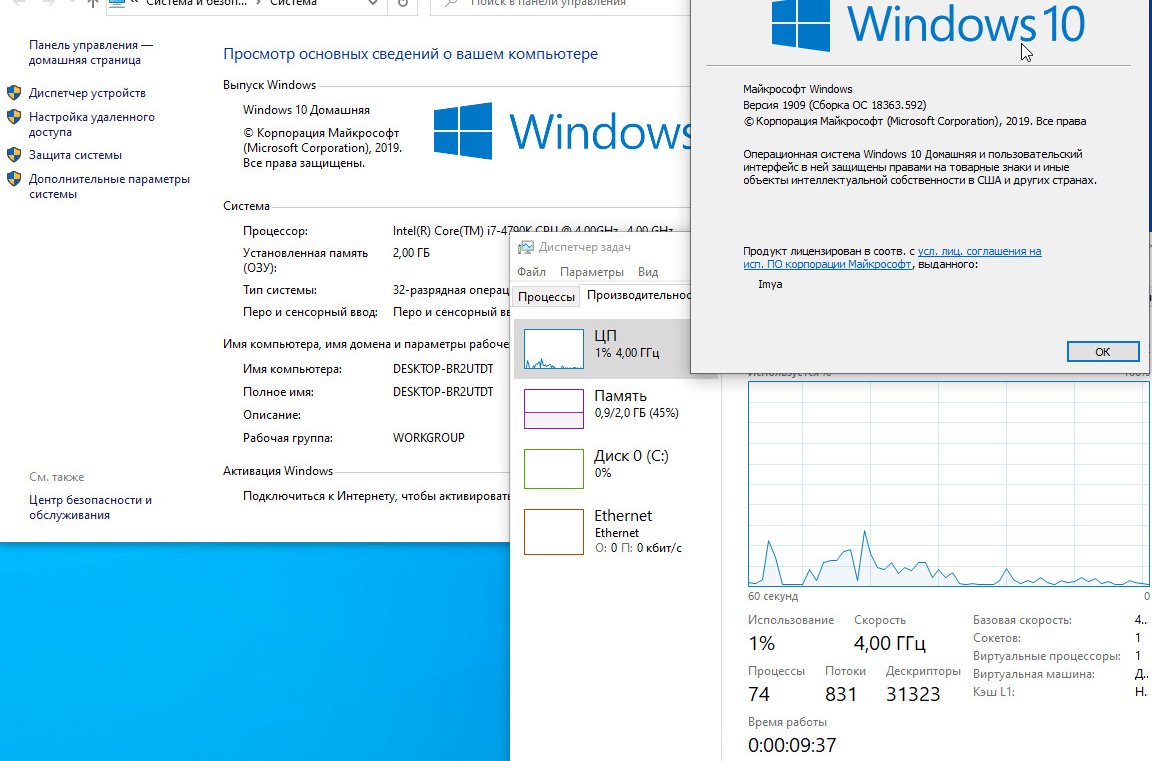Open the address bar history dropdown
The image size is (1152, 761).
(x=373, y=4)
